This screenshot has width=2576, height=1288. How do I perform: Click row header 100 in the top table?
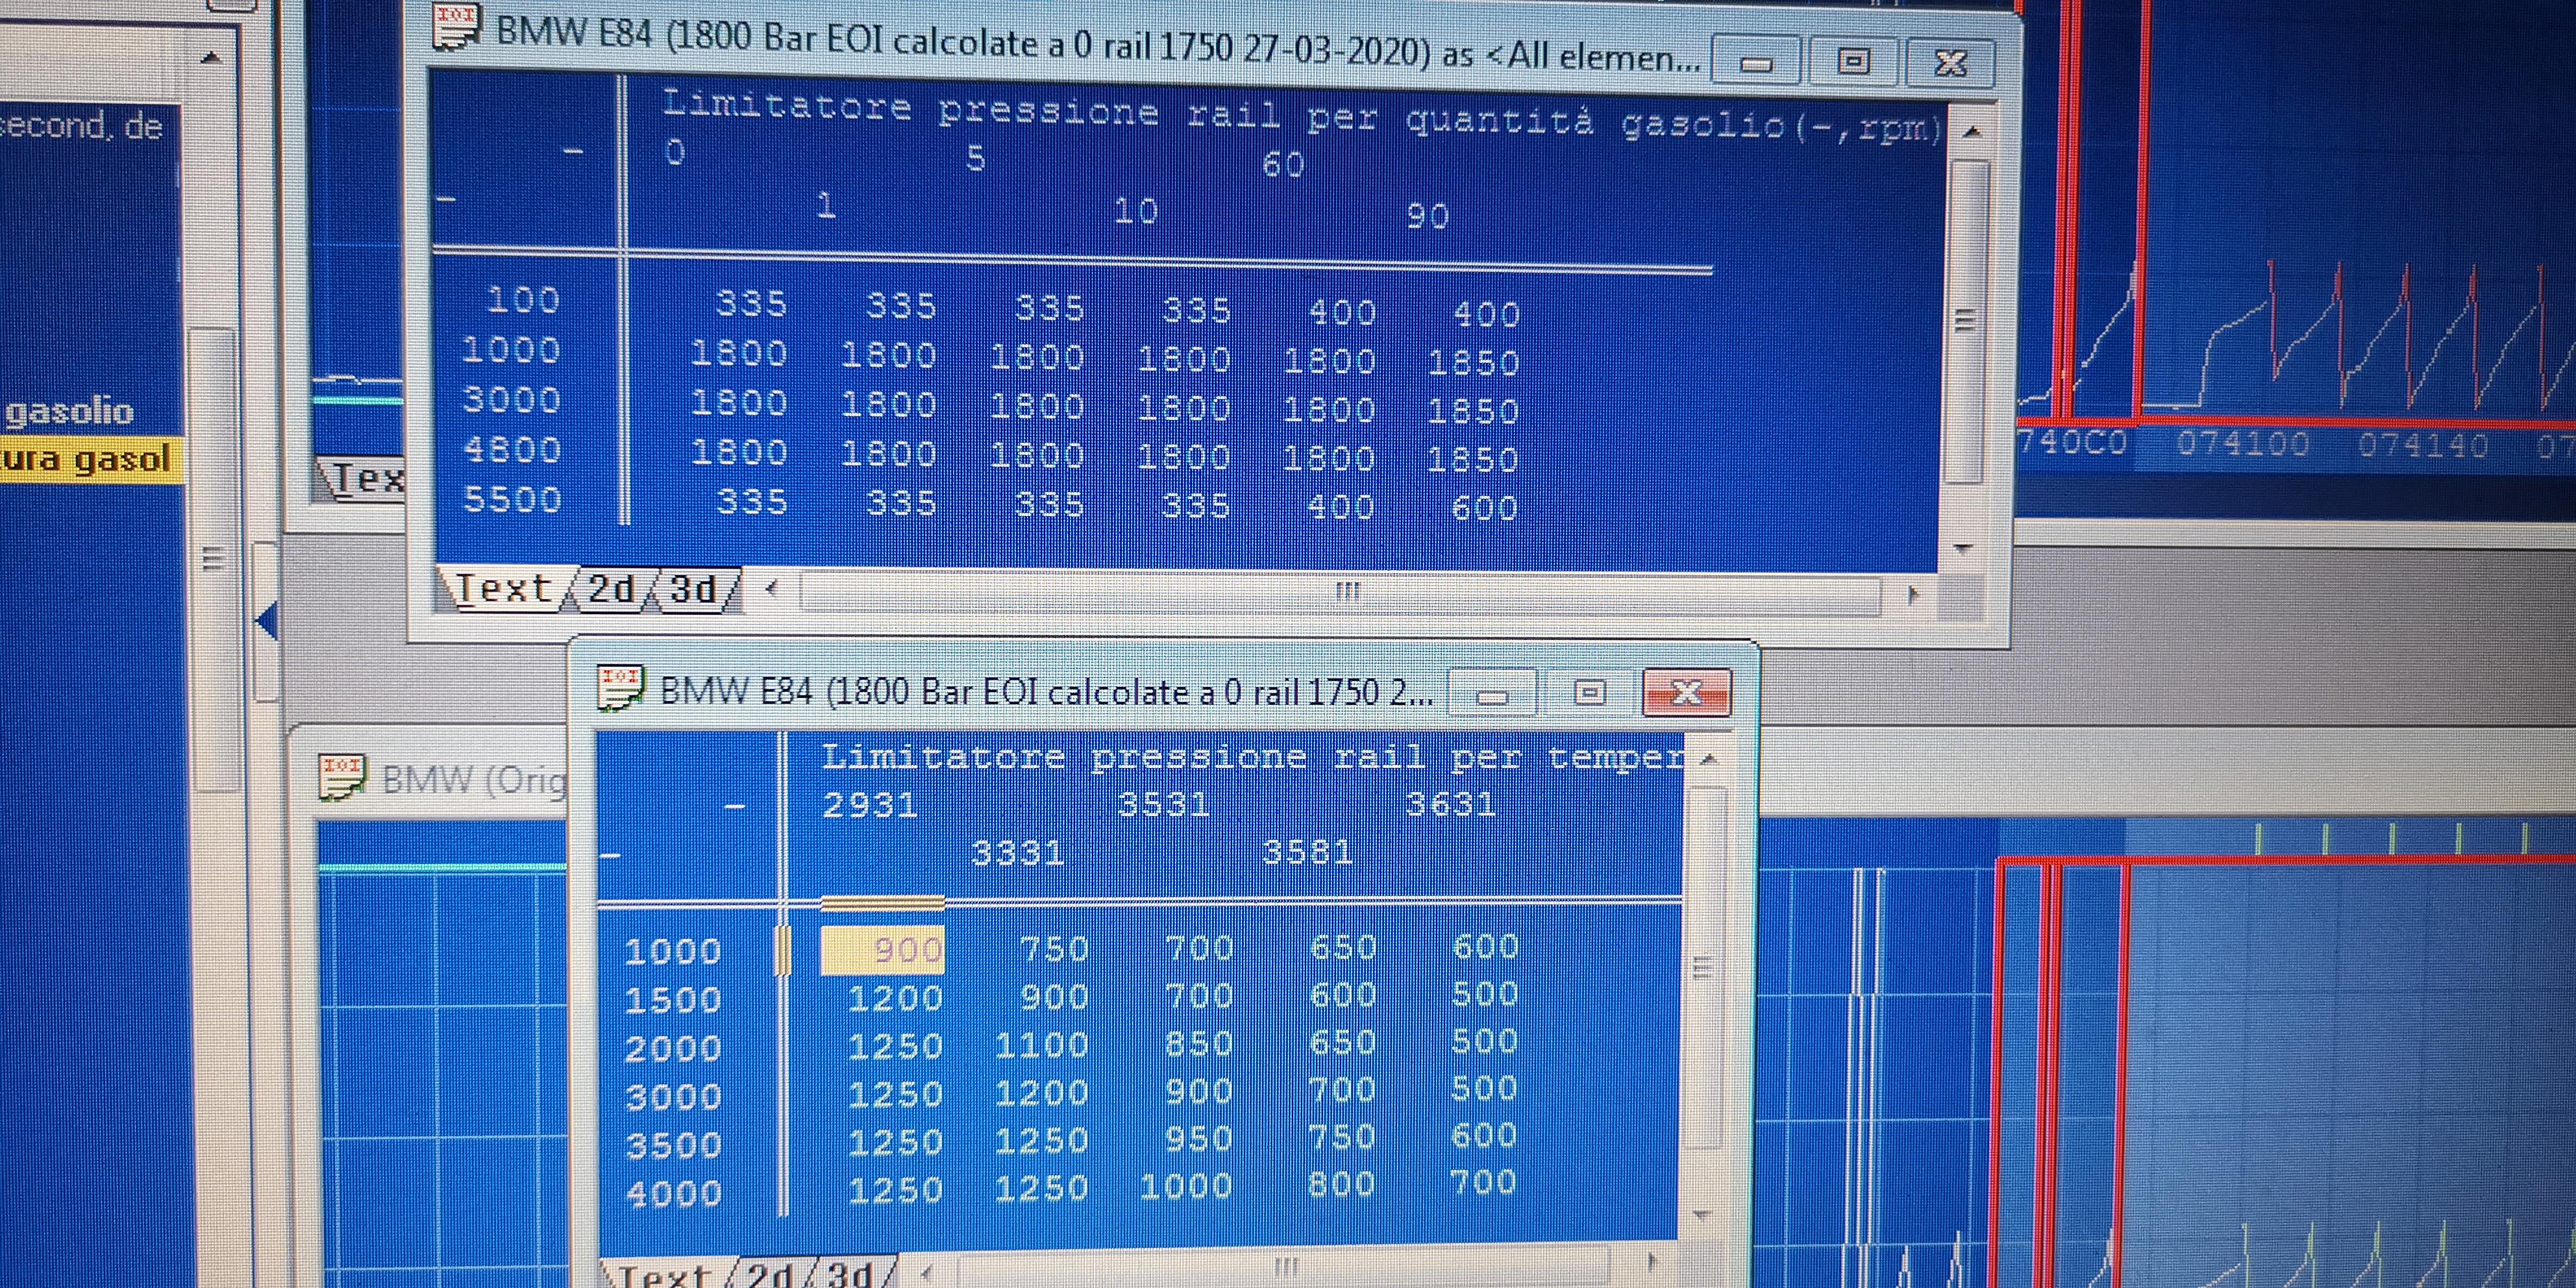pyautogui.click(x=522, y=300)
